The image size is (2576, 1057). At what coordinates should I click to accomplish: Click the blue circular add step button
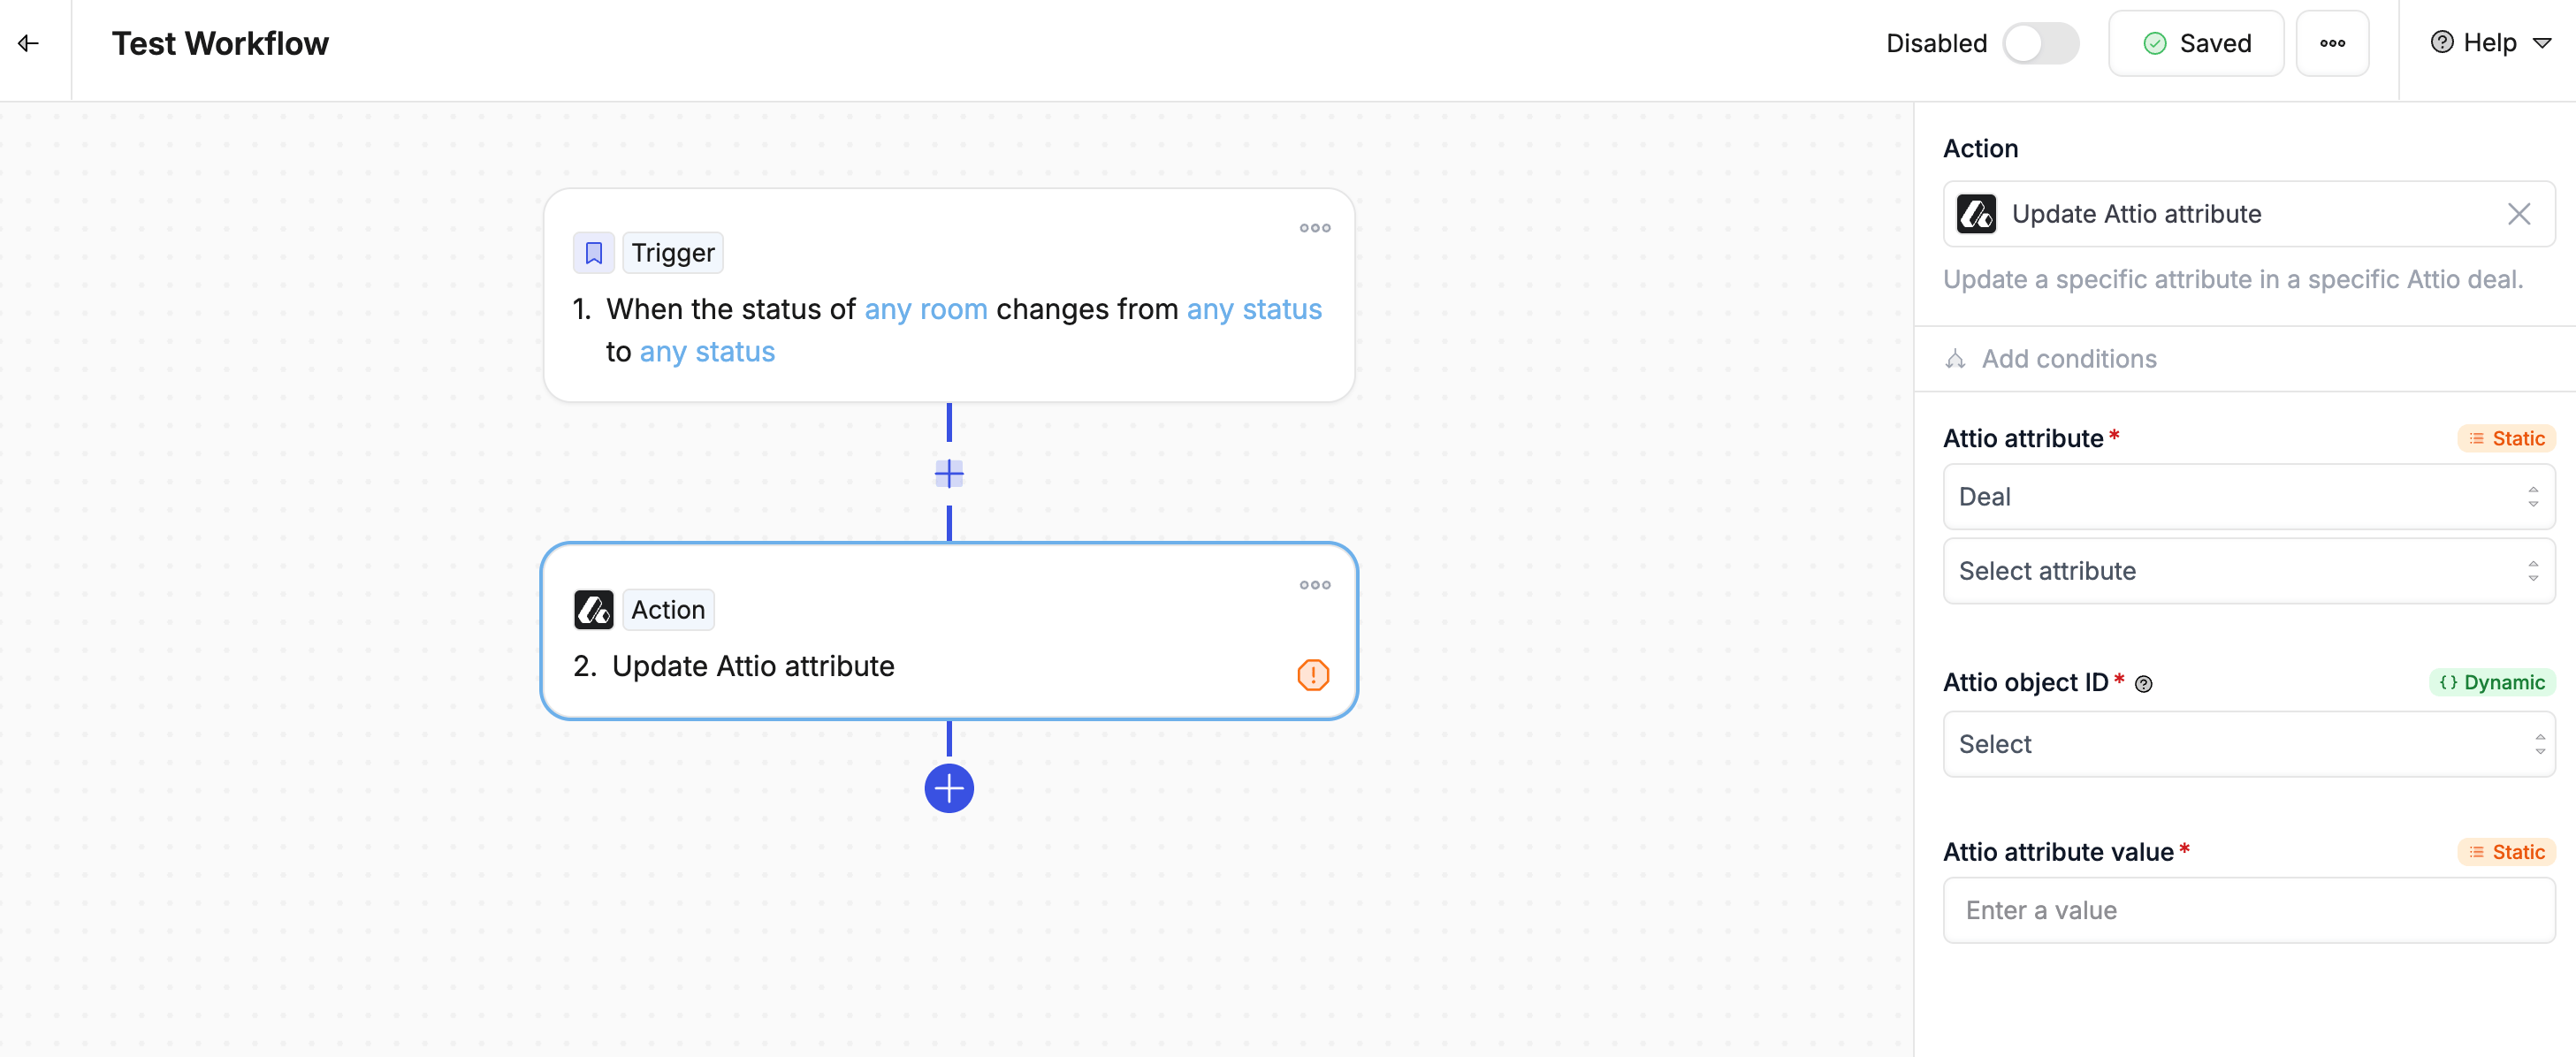(x=948, y=788)
